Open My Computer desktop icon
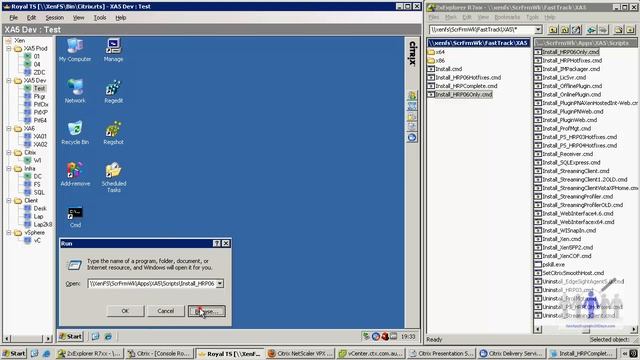 [75, 50]
